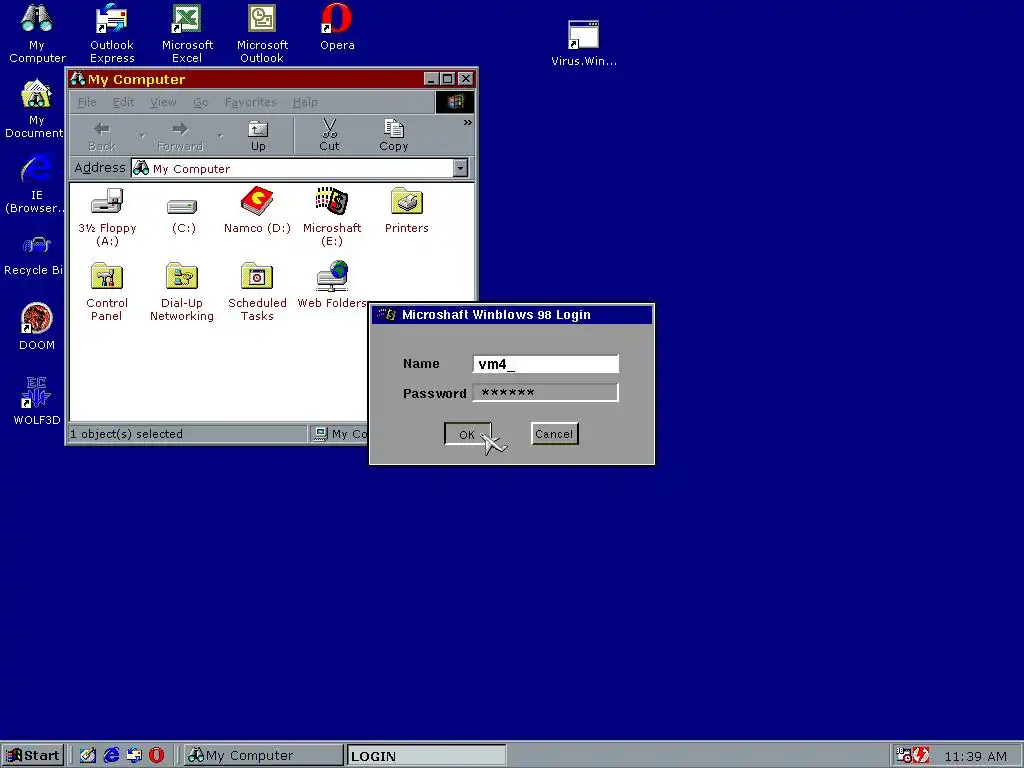
Task: Select the 3½ Floppy (A:) drive
Action: 107,217
